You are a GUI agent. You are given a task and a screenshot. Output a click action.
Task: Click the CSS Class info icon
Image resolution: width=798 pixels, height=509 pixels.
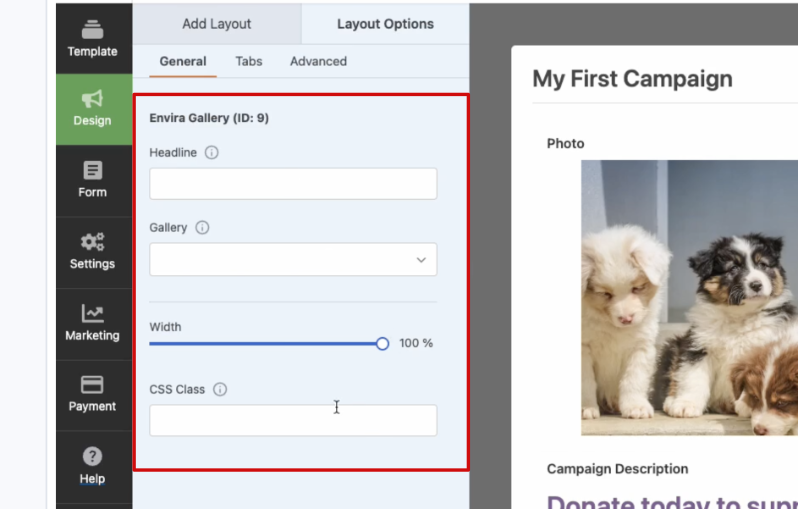(x=220, y=390)
